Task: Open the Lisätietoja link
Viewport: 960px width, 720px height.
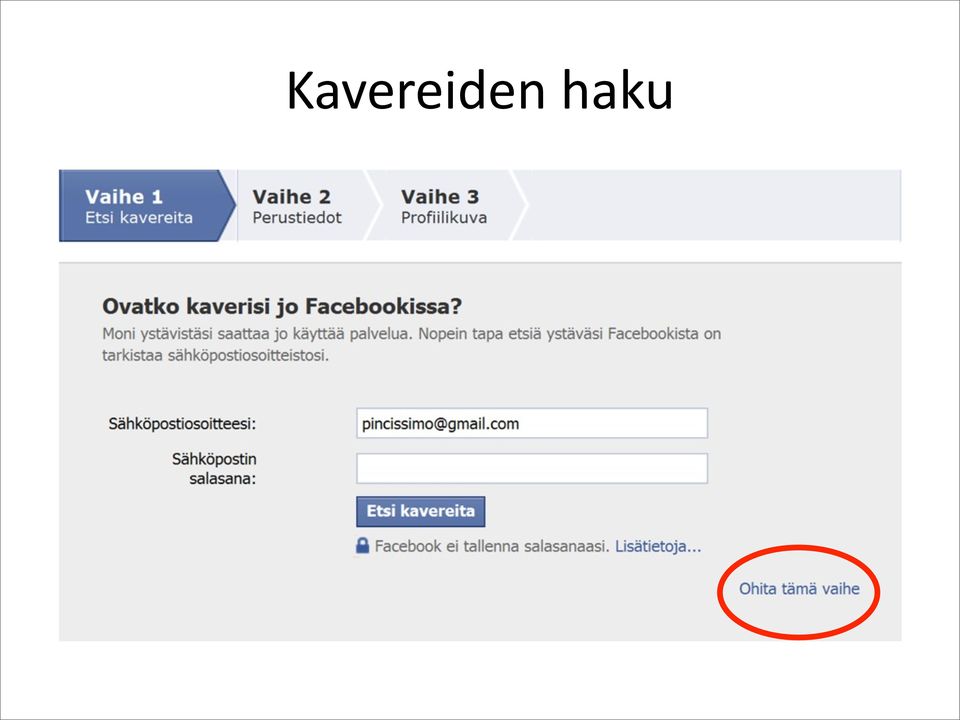Action: pyautogui.click(x=658, y=546)
